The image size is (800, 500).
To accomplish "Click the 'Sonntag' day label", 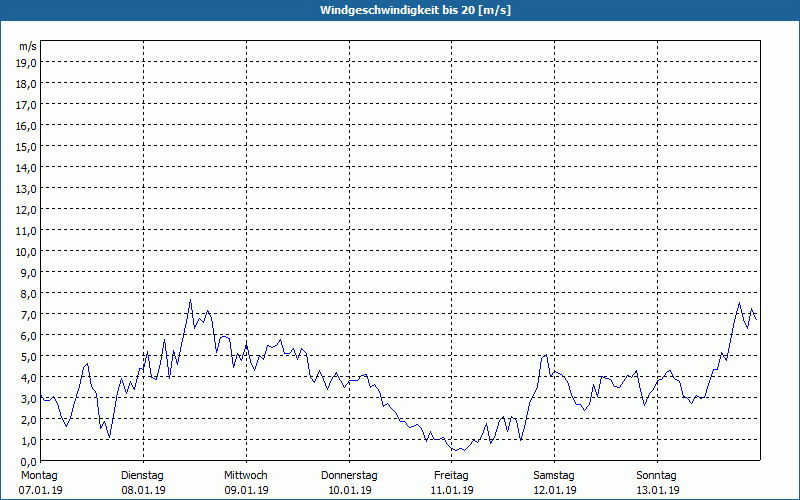I will (x=656, y=476).
